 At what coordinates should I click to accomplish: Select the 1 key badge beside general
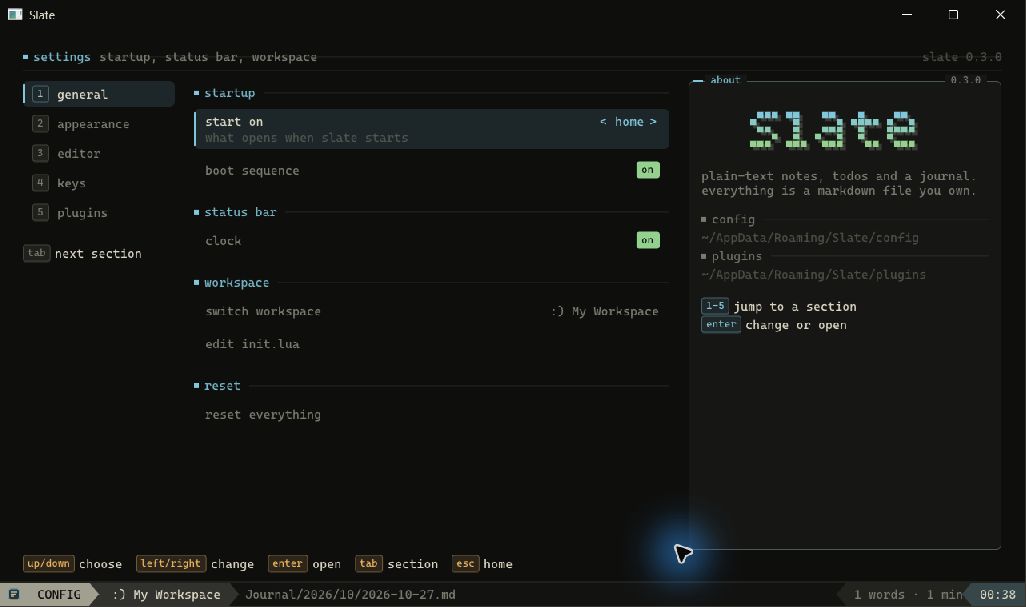click(40, 94)
